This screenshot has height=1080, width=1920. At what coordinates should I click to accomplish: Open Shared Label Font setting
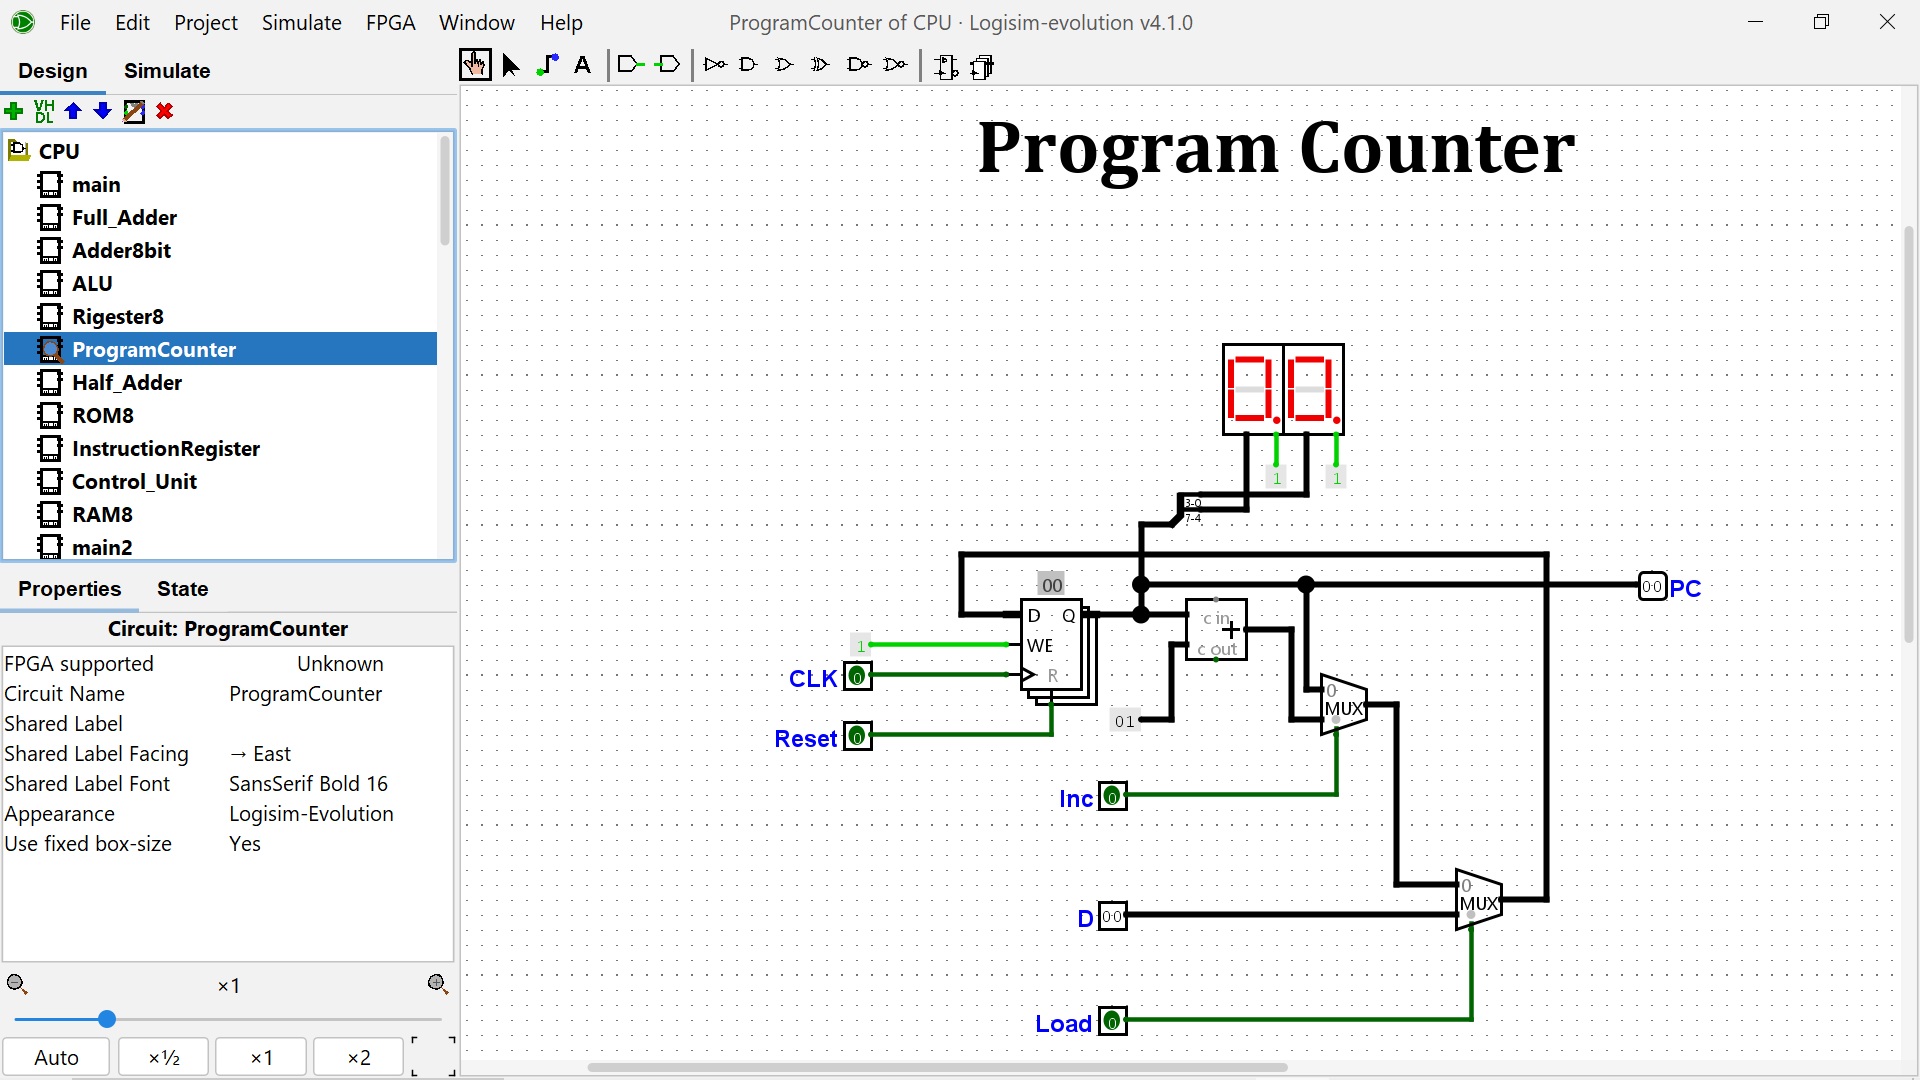coord(340,784)
